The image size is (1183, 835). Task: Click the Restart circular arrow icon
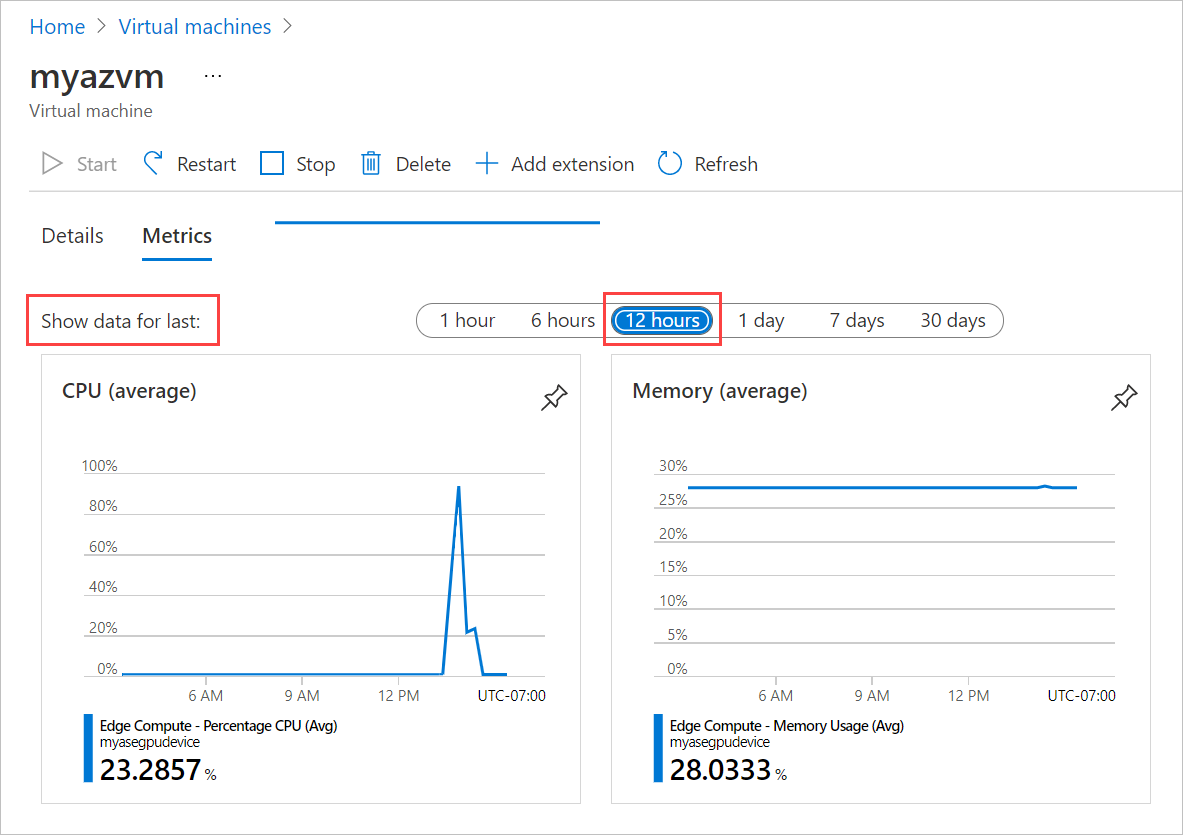tap(153, 164)
